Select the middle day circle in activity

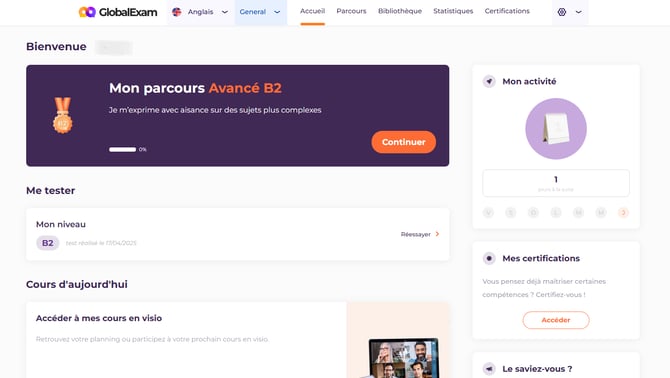(x=556, y=212)
